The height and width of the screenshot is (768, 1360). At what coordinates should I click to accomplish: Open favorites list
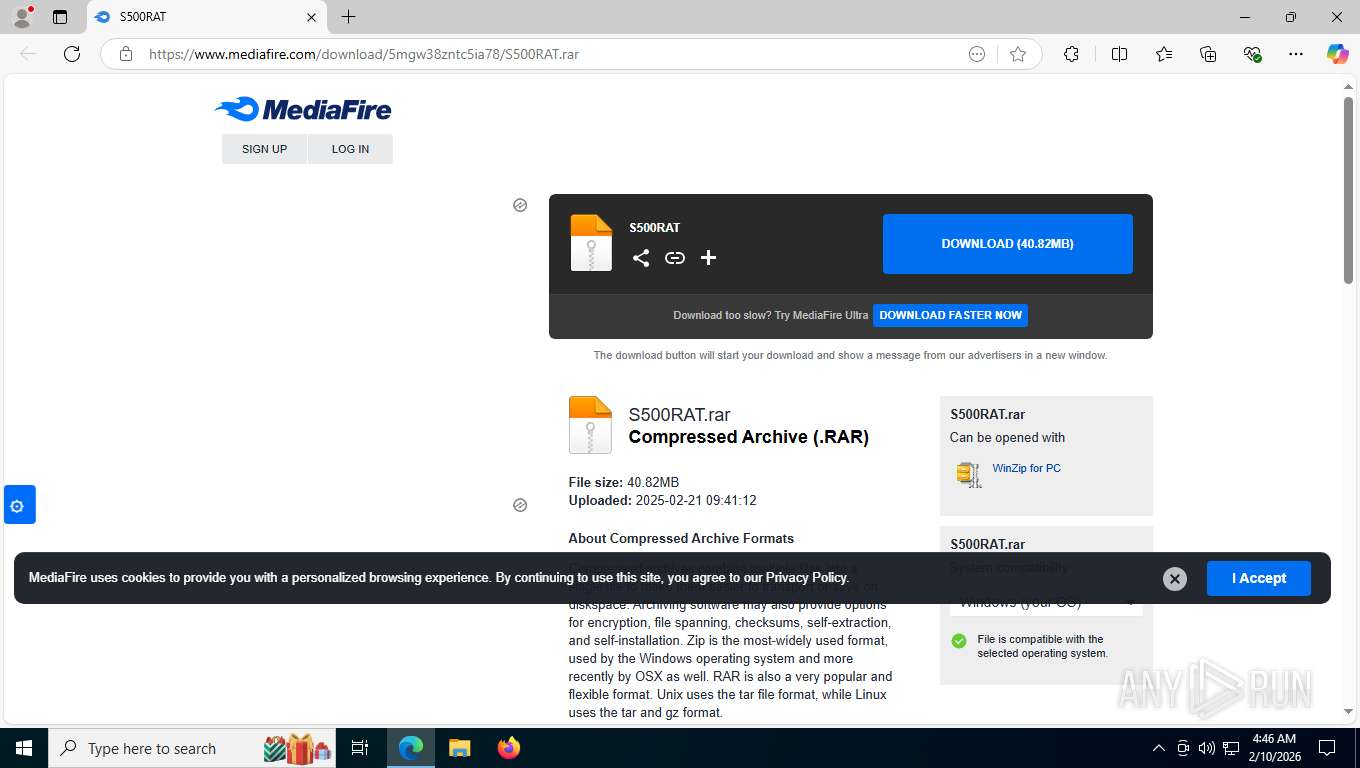[x=1164, y=54]
